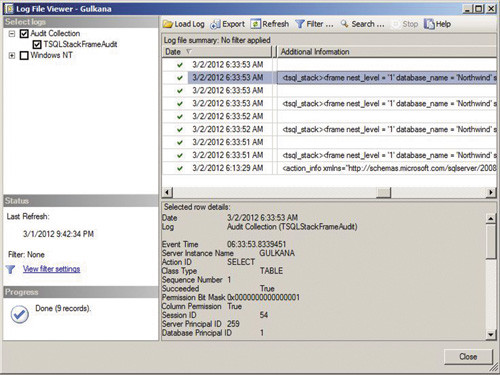Click the Search magnifier icon
Image resolution: width=500 pixels, height=375 pixels.
click(345, 24)
